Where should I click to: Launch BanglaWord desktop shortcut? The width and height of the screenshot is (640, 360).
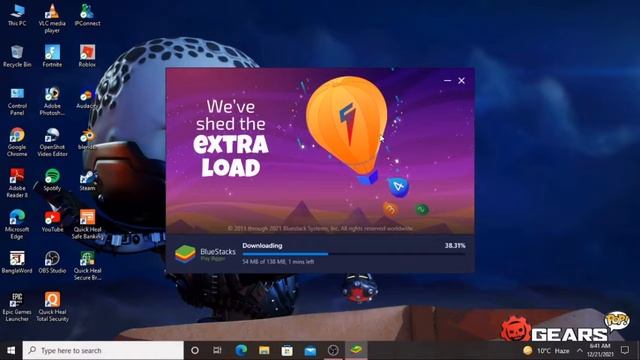click(x=17, y=262)
